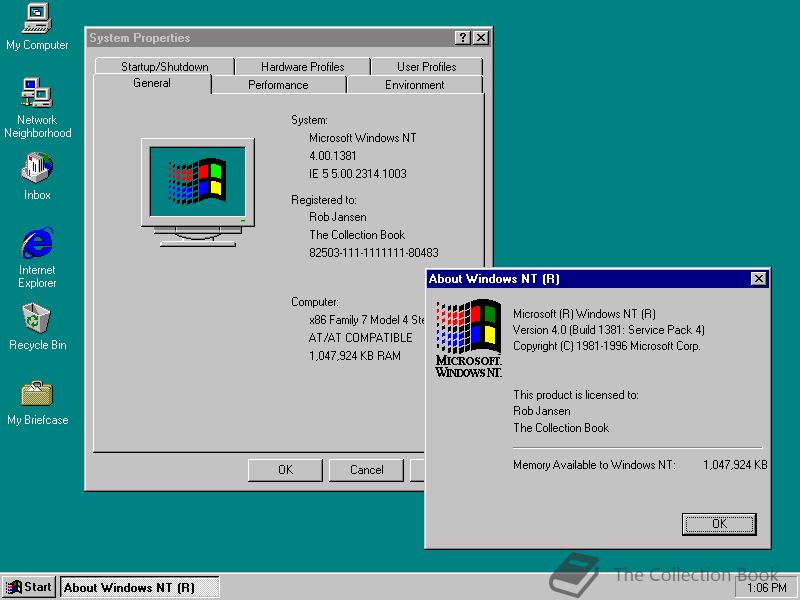
Task: Click 'The Collection Book' in System Properties
Action: (357, 235)
